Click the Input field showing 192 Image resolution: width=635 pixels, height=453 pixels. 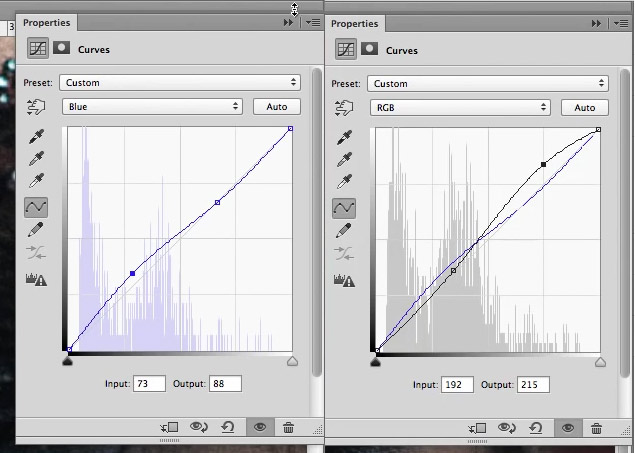coord(457,385)
